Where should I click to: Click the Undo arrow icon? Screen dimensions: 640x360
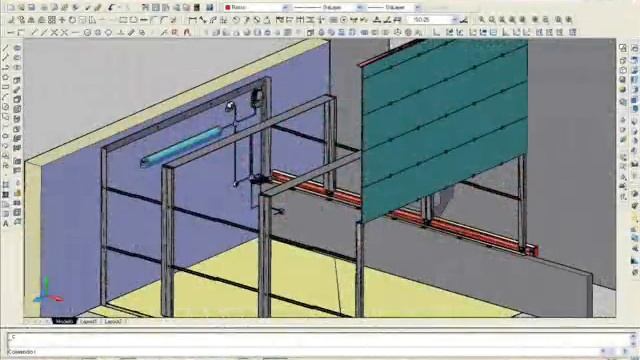click(x=112, y=7)
